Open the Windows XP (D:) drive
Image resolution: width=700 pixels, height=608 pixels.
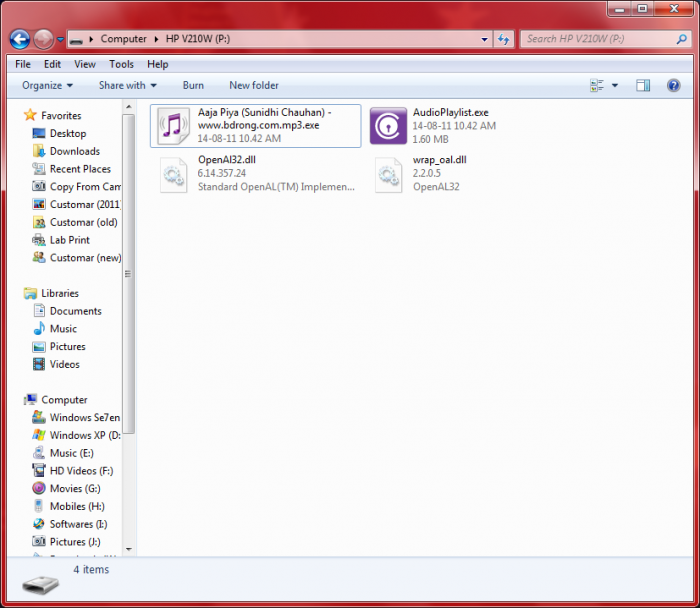pos(76,435)
